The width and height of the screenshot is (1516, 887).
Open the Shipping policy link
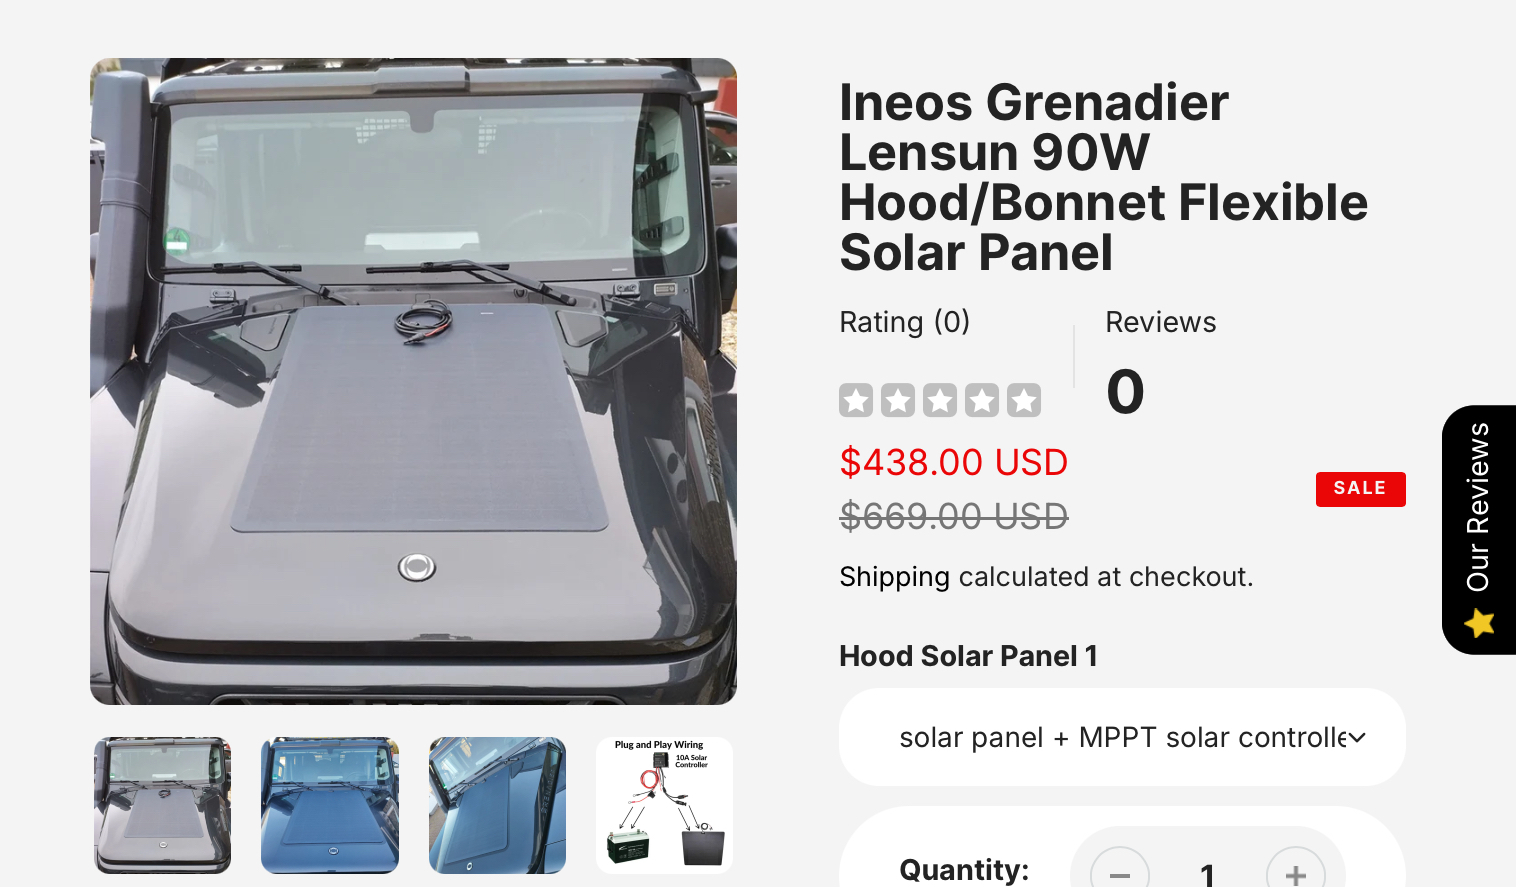(x=894, y=577)
